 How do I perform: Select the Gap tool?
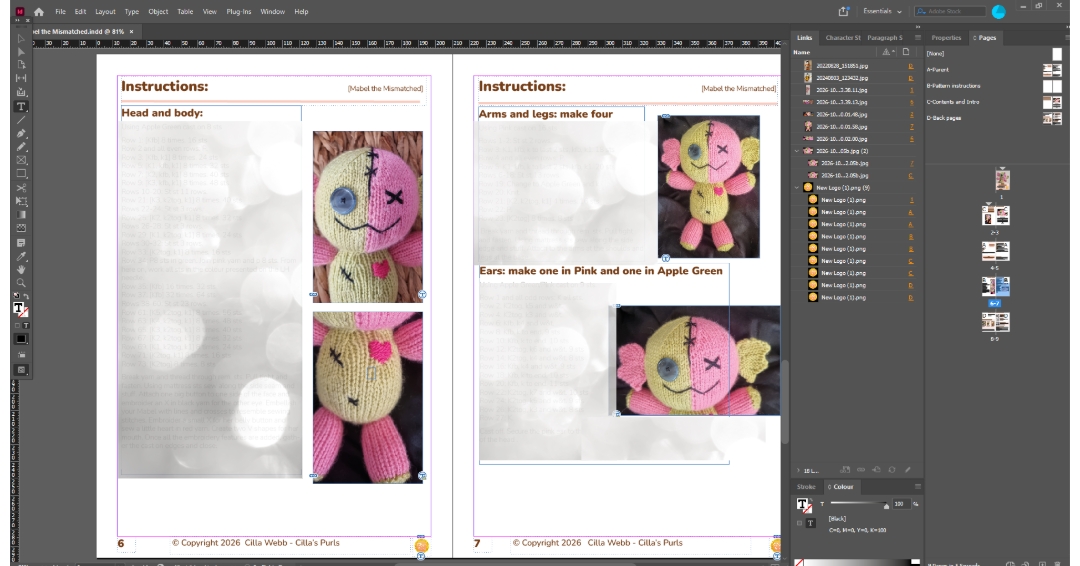point(21,78)
